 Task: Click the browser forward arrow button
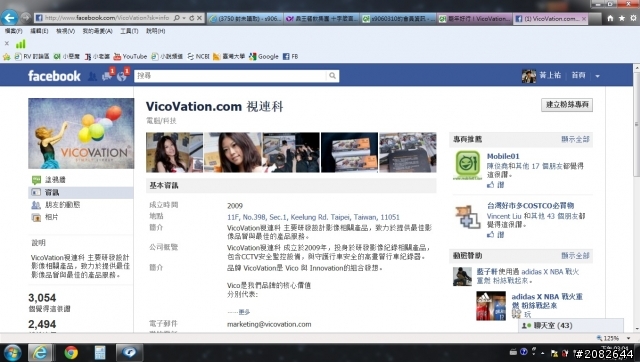[x=25, y=18]
